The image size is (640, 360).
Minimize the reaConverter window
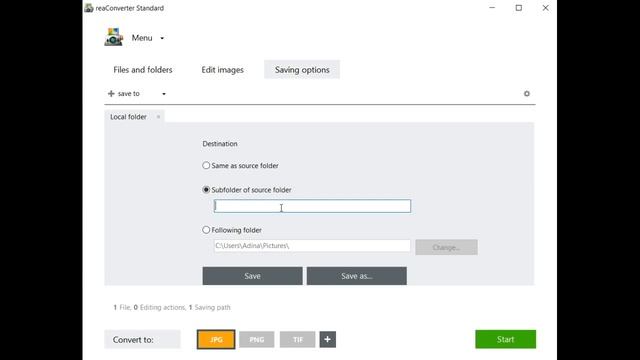(x=492, y=8)
